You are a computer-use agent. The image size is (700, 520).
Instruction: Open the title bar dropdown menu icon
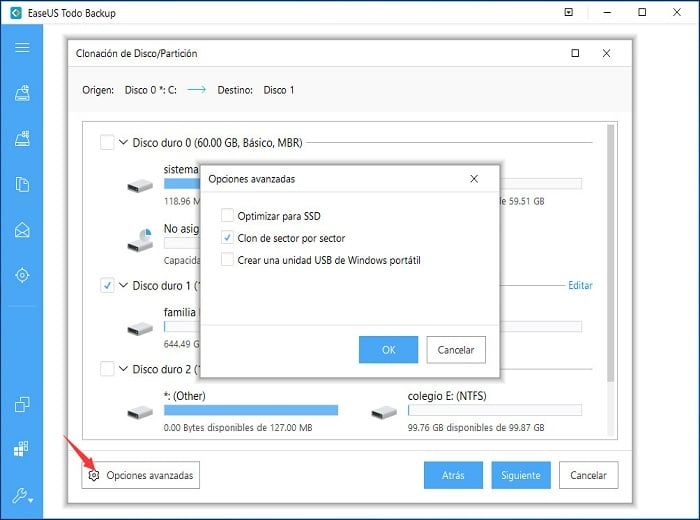pyautogui.click(x=569, y=12)
